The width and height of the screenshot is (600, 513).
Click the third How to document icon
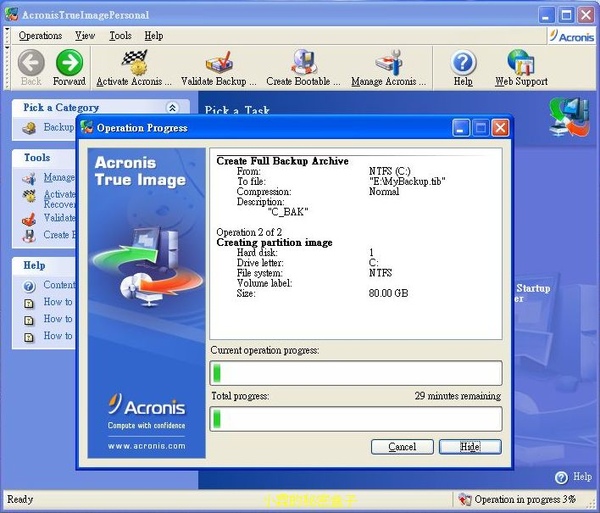(x=29, y=337)
